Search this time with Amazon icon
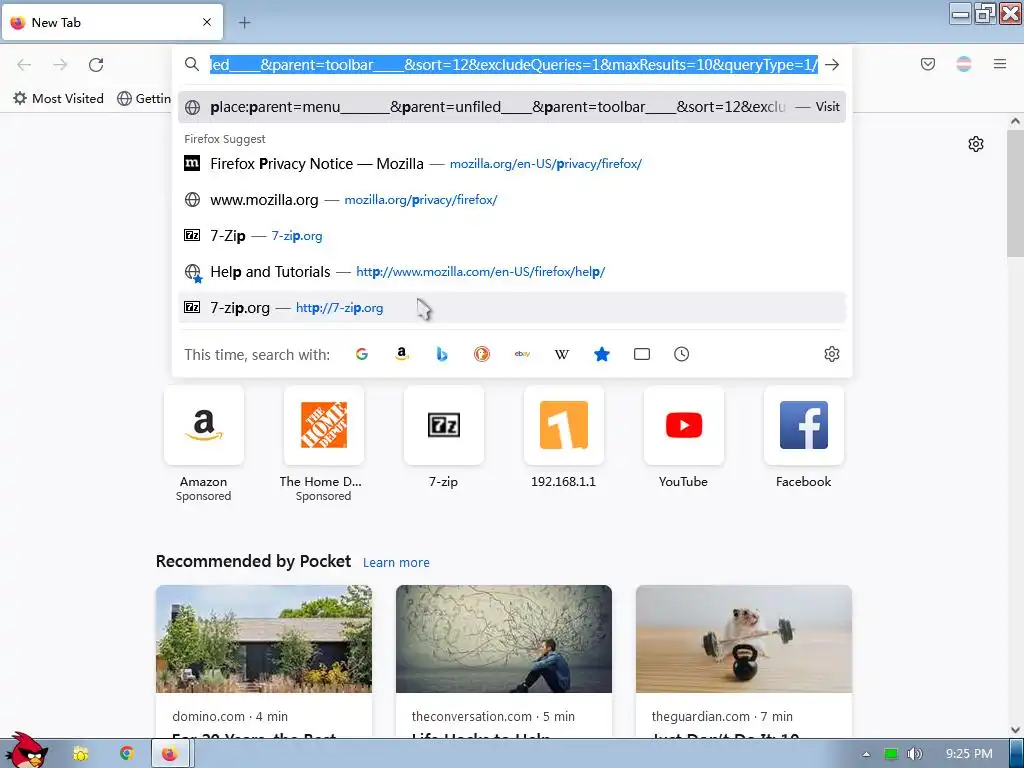This screenshot has width=1024, height=768. (402, 354)
